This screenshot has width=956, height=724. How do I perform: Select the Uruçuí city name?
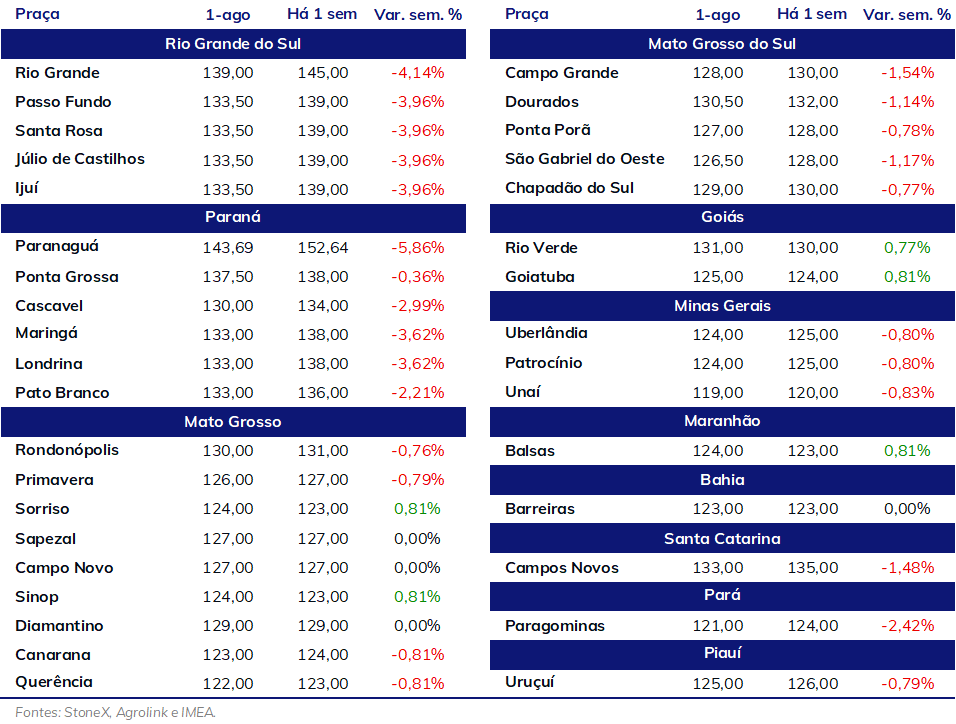click(529, 683)
